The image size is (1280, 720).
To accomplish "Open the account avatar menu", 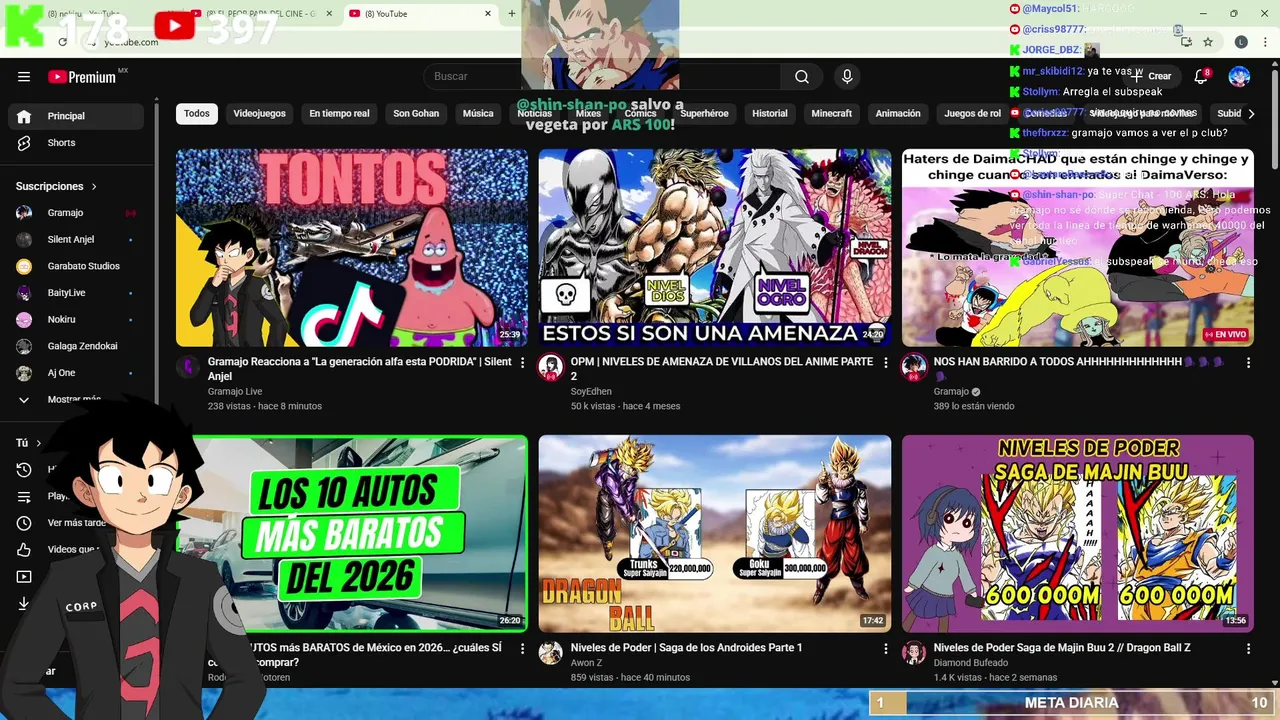I will coord(1239,76).
